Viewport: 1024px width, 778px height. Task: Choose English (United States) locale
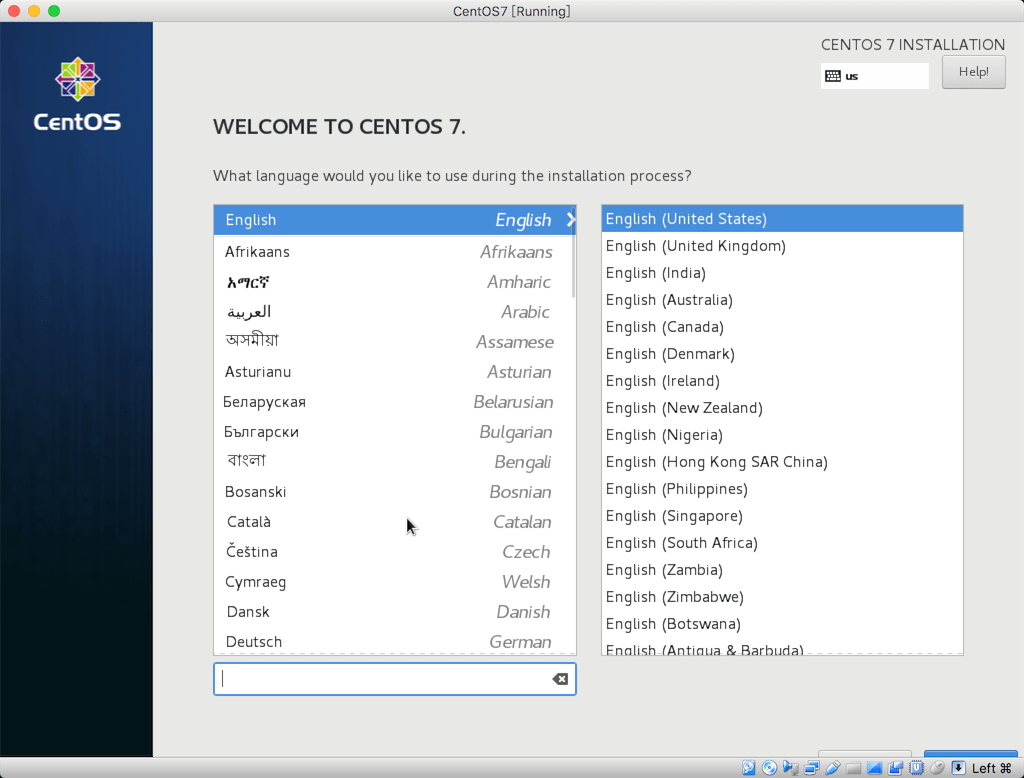(x=782, y=219)
